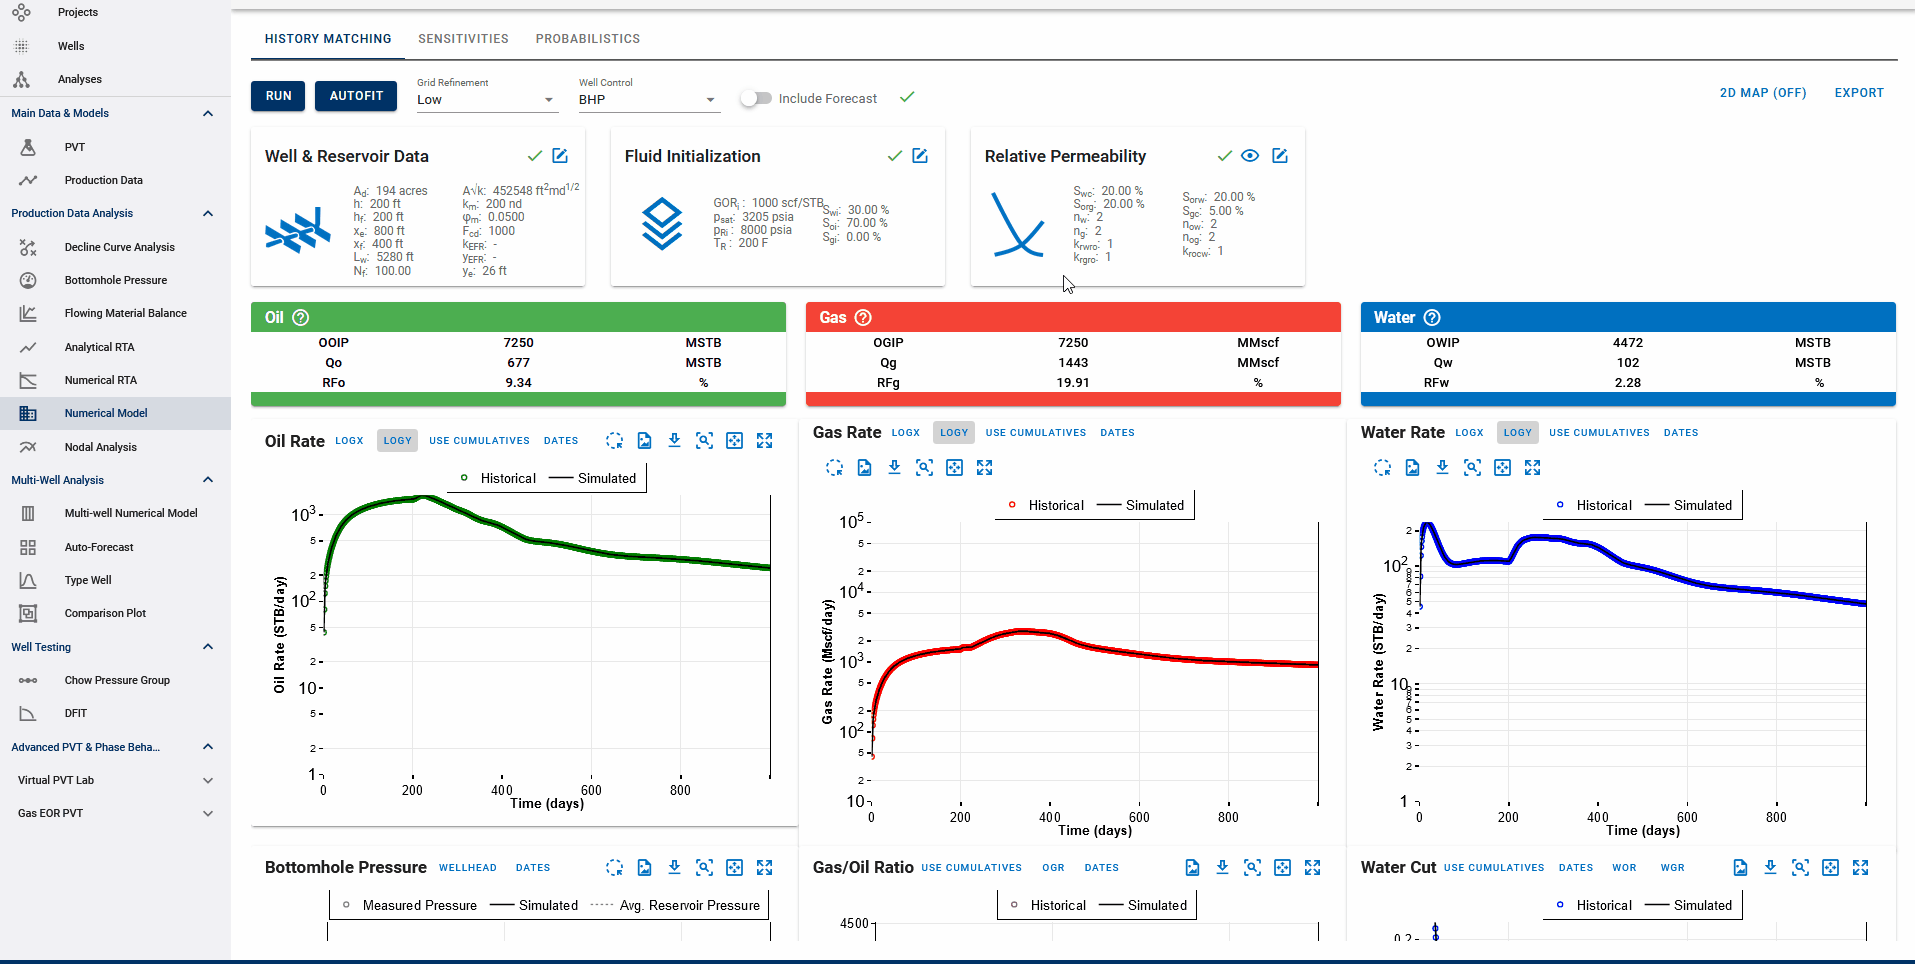Expand Gas/Oil Ratio chart to fullscreen
Screen dimensions: 1915x964
[x=1312, y=868]
